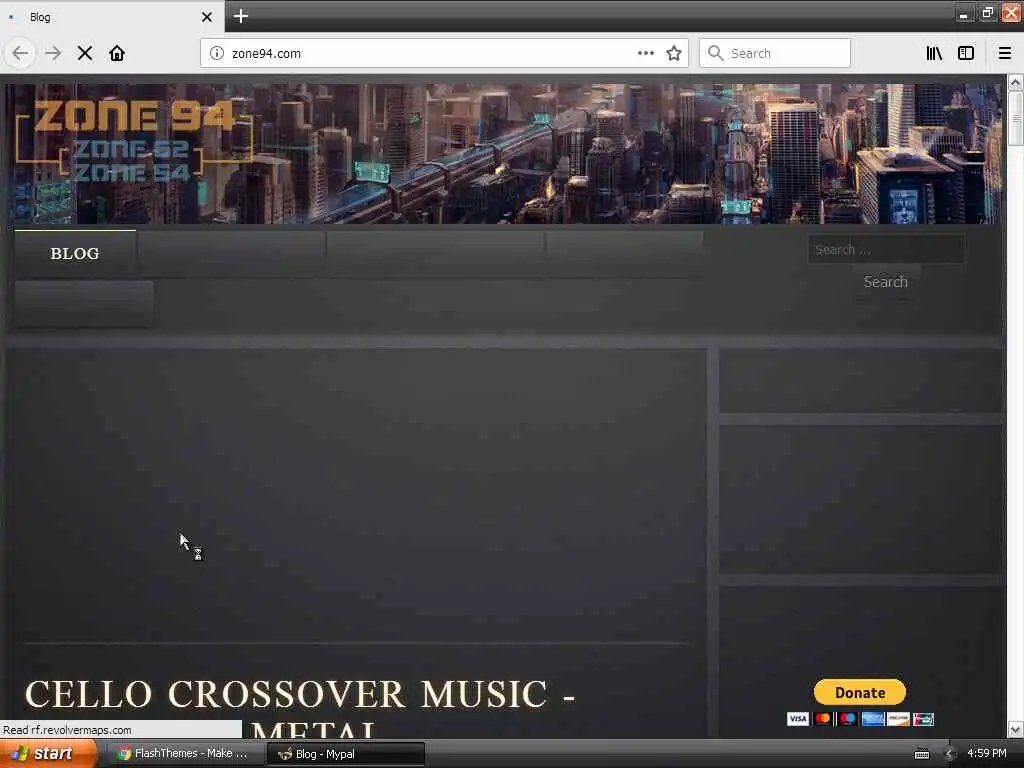Open the hamburger application menu

coord(1004,53)
